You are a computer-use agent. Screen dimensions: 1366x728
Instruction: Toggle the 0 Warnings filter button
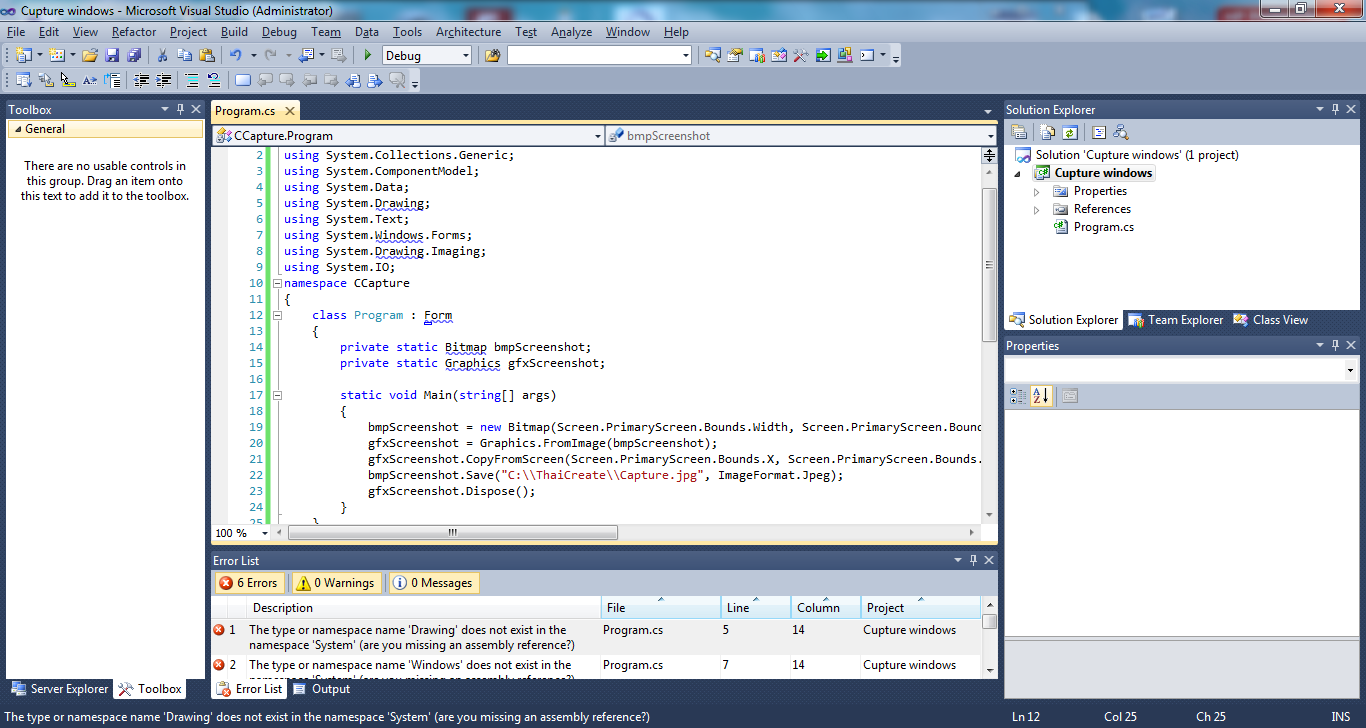tap(336, 583)
